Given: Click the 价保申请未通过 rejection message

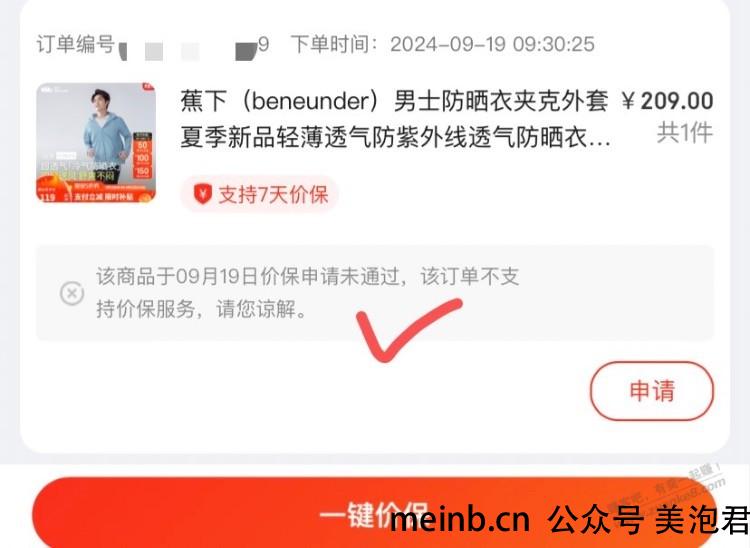Looking at the screenshot, I should coord(308,293).
